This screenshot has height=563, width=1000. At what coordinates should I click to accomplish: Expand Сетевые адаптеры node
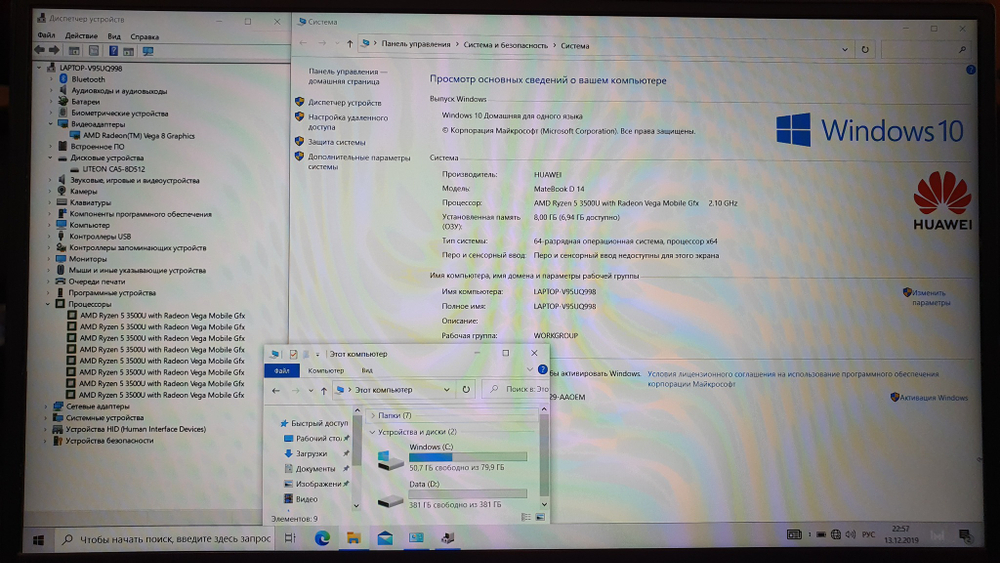46,406
